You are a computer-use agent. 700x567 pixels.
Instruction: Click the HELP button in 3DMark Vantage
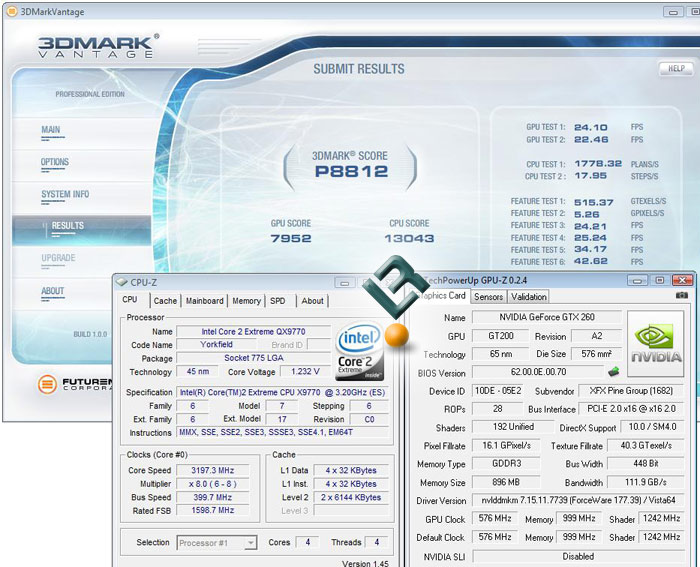pos(676,68)
